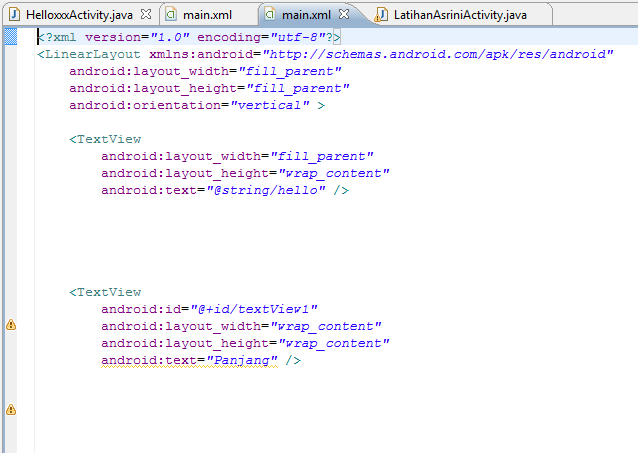Click the second TextView tag
Viewport: 638px width, 453px height.
tap(105, 292)
